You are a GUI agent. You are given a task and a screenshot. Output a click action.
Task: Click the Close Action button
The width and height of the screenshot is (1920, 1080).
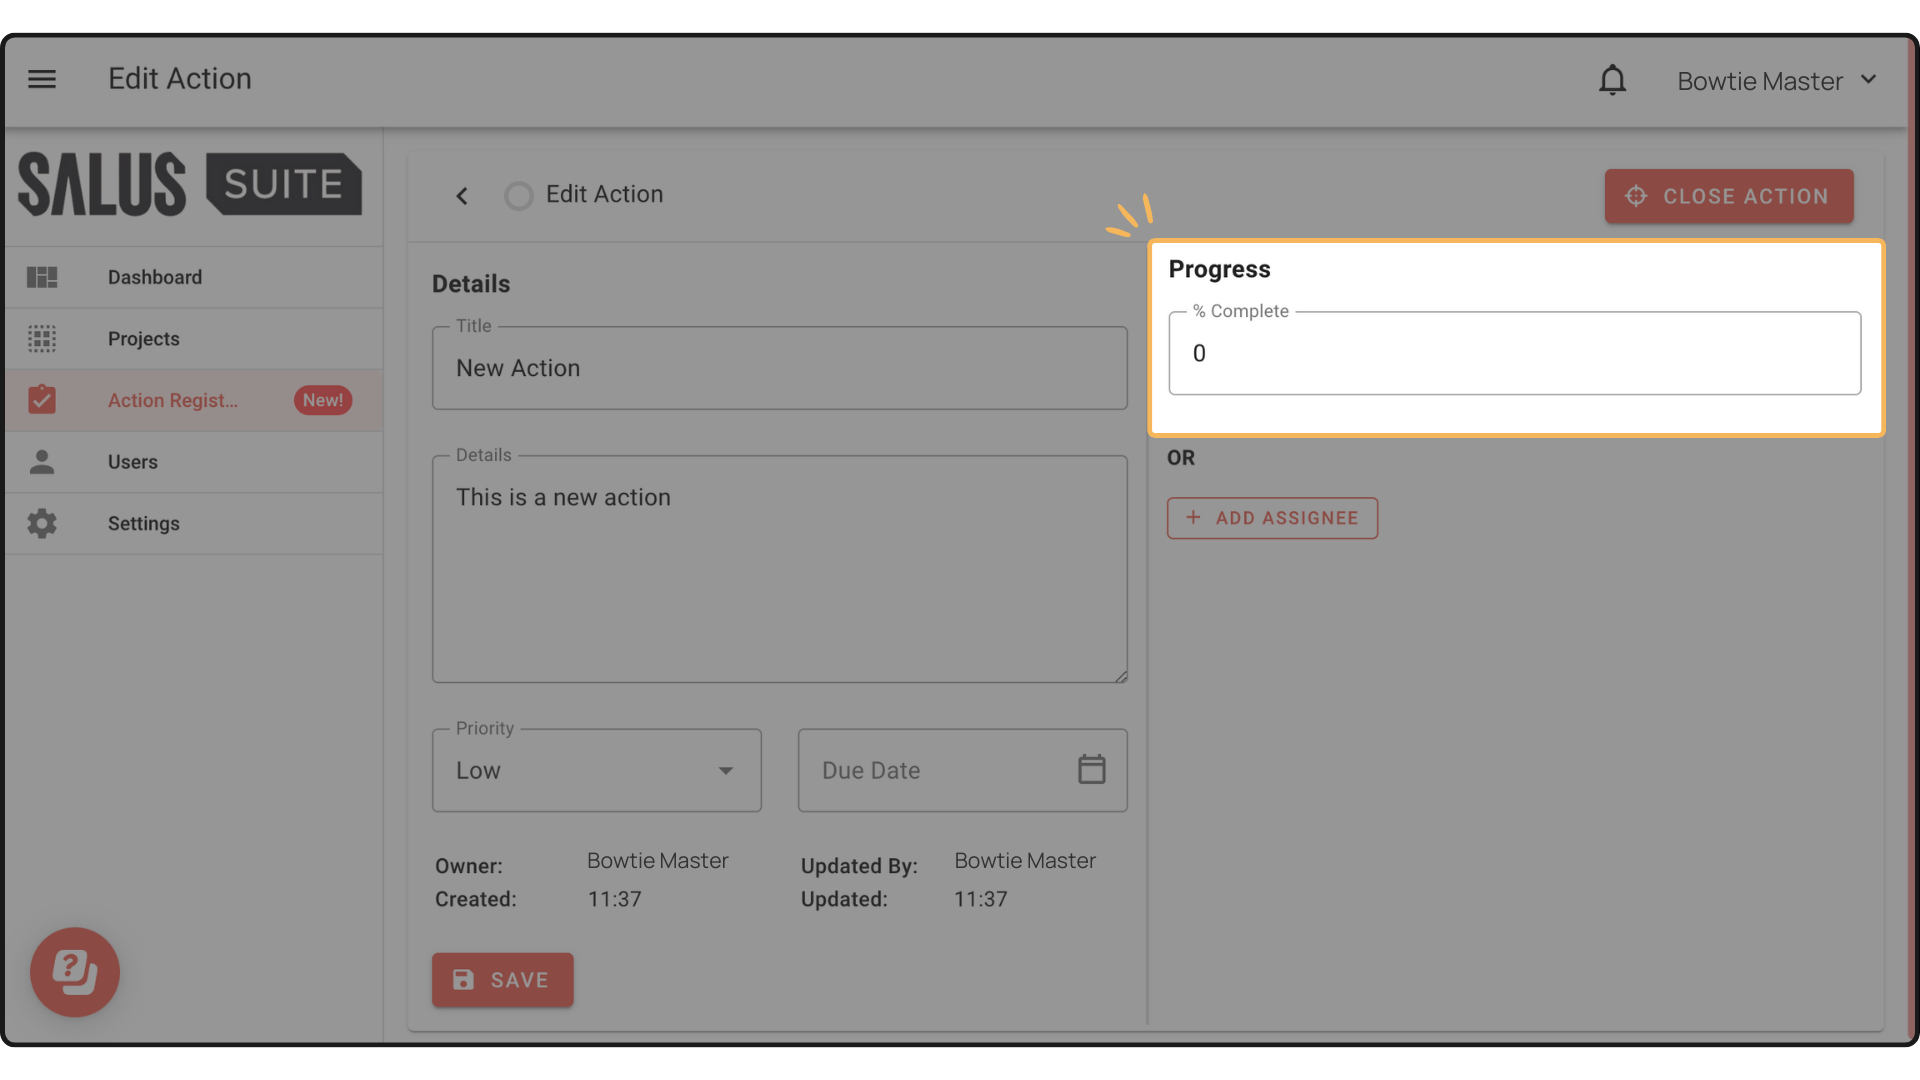tap(1729, 196)
